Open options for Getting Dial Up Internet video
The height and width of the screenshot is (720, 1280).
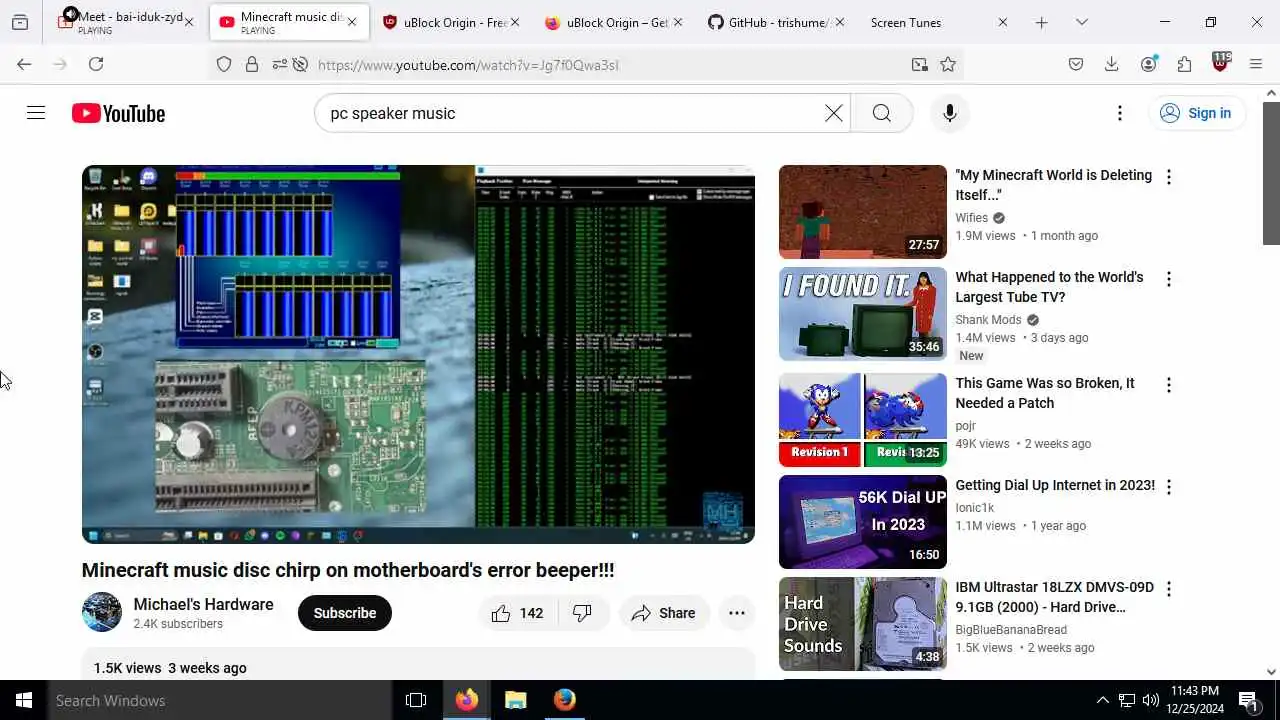pos(1168,487)
